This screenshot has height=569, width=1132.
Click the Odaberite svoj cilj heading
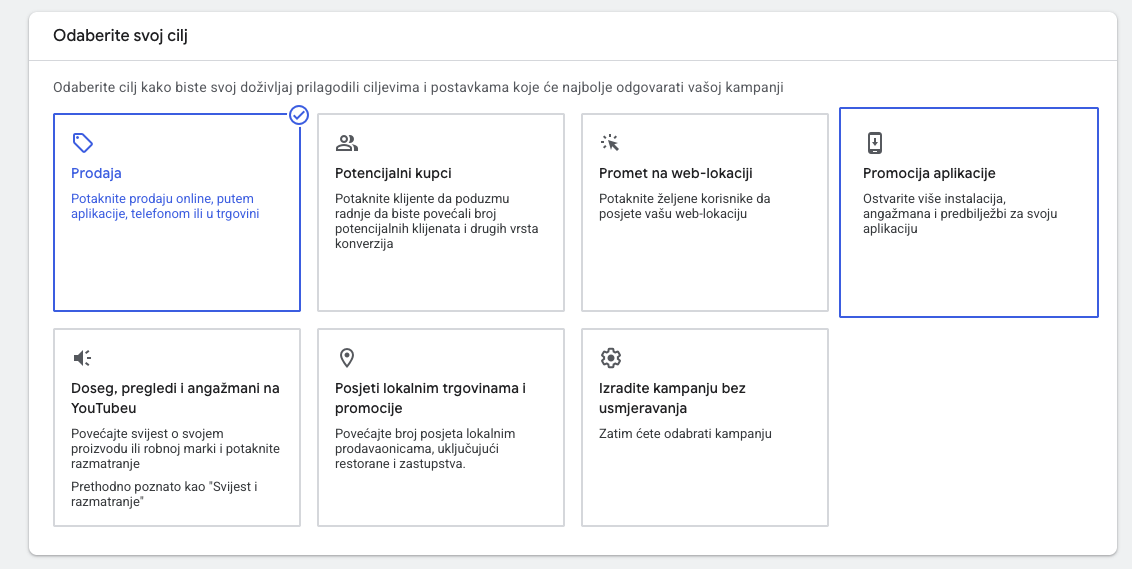pos(120,36)
